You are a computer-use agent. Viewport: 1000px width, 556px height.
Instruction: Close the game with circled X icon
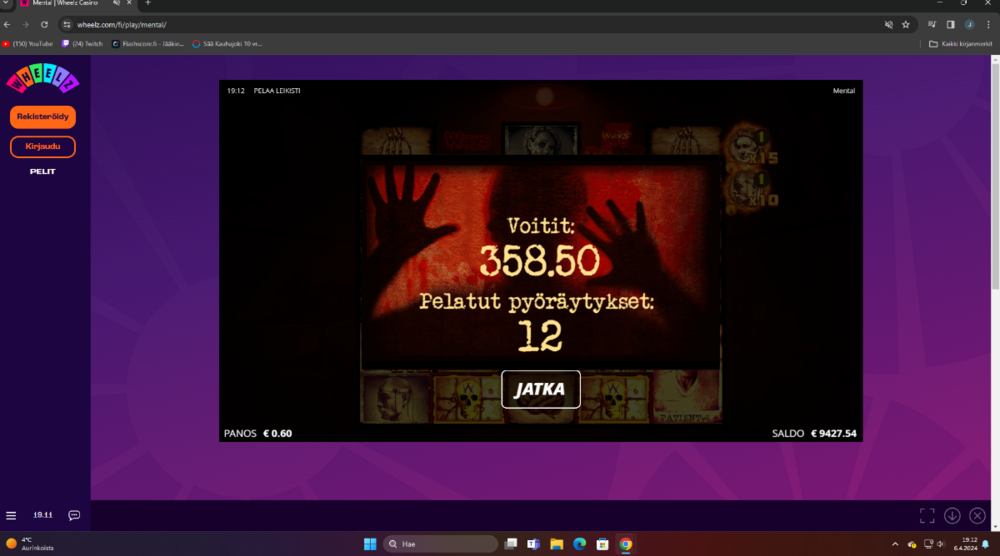(x=977, y=516)
